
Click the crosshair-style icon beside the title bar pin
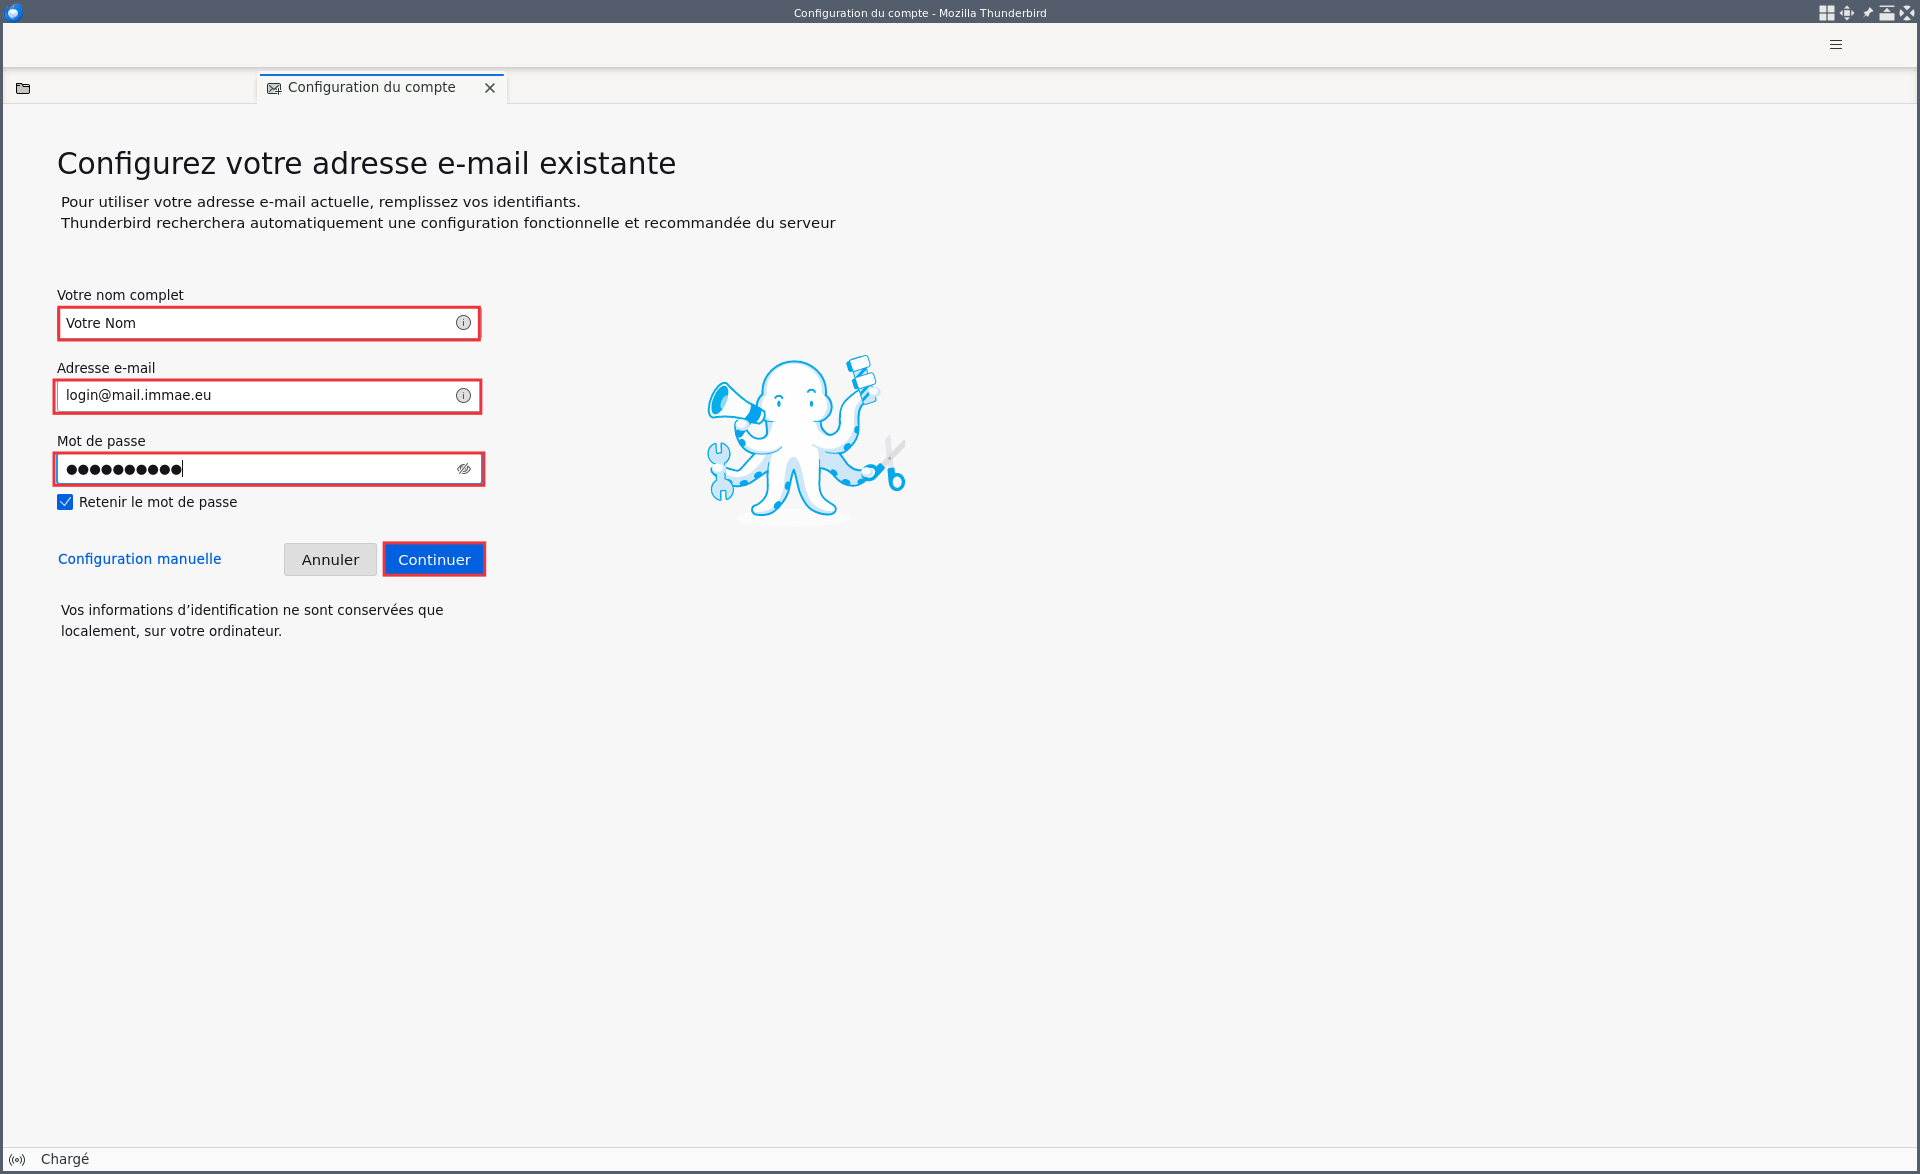pyautogui.click(x=1847, y=13)
